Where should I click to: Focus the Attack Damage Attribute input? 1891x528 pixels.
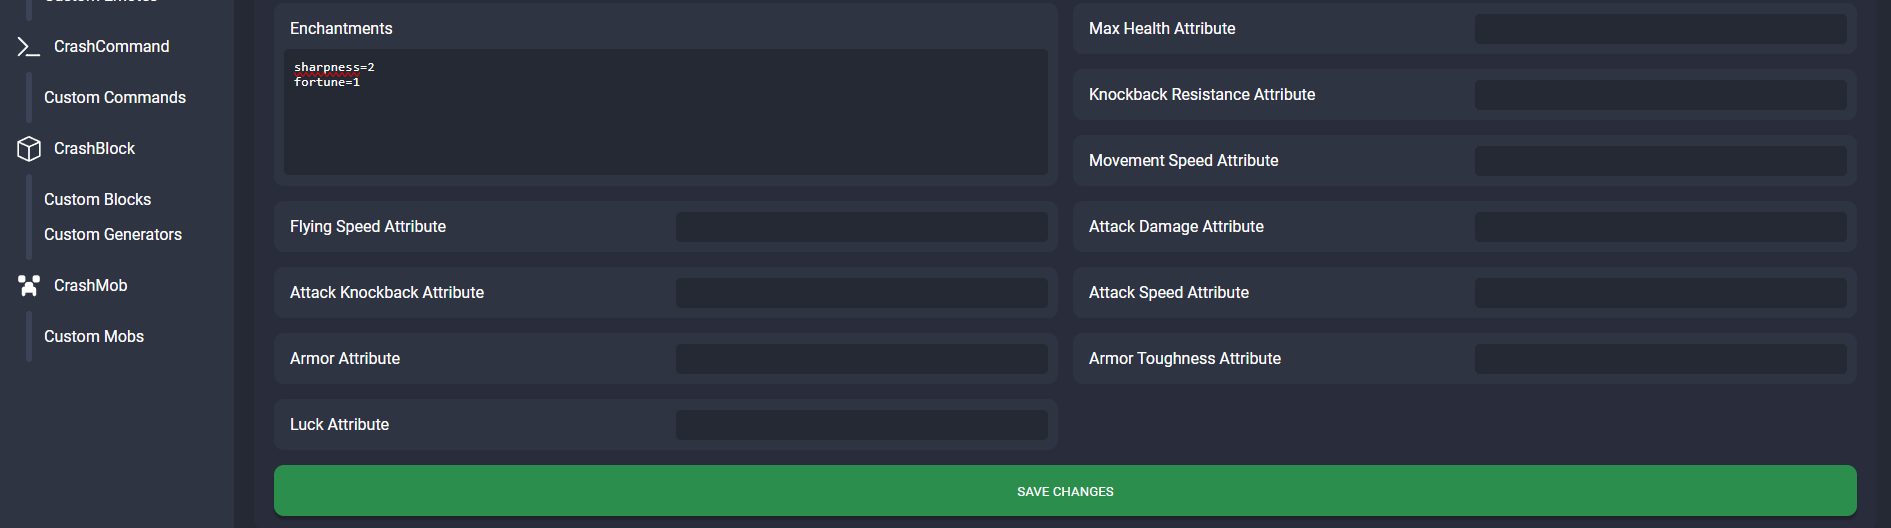[1660, 227]
